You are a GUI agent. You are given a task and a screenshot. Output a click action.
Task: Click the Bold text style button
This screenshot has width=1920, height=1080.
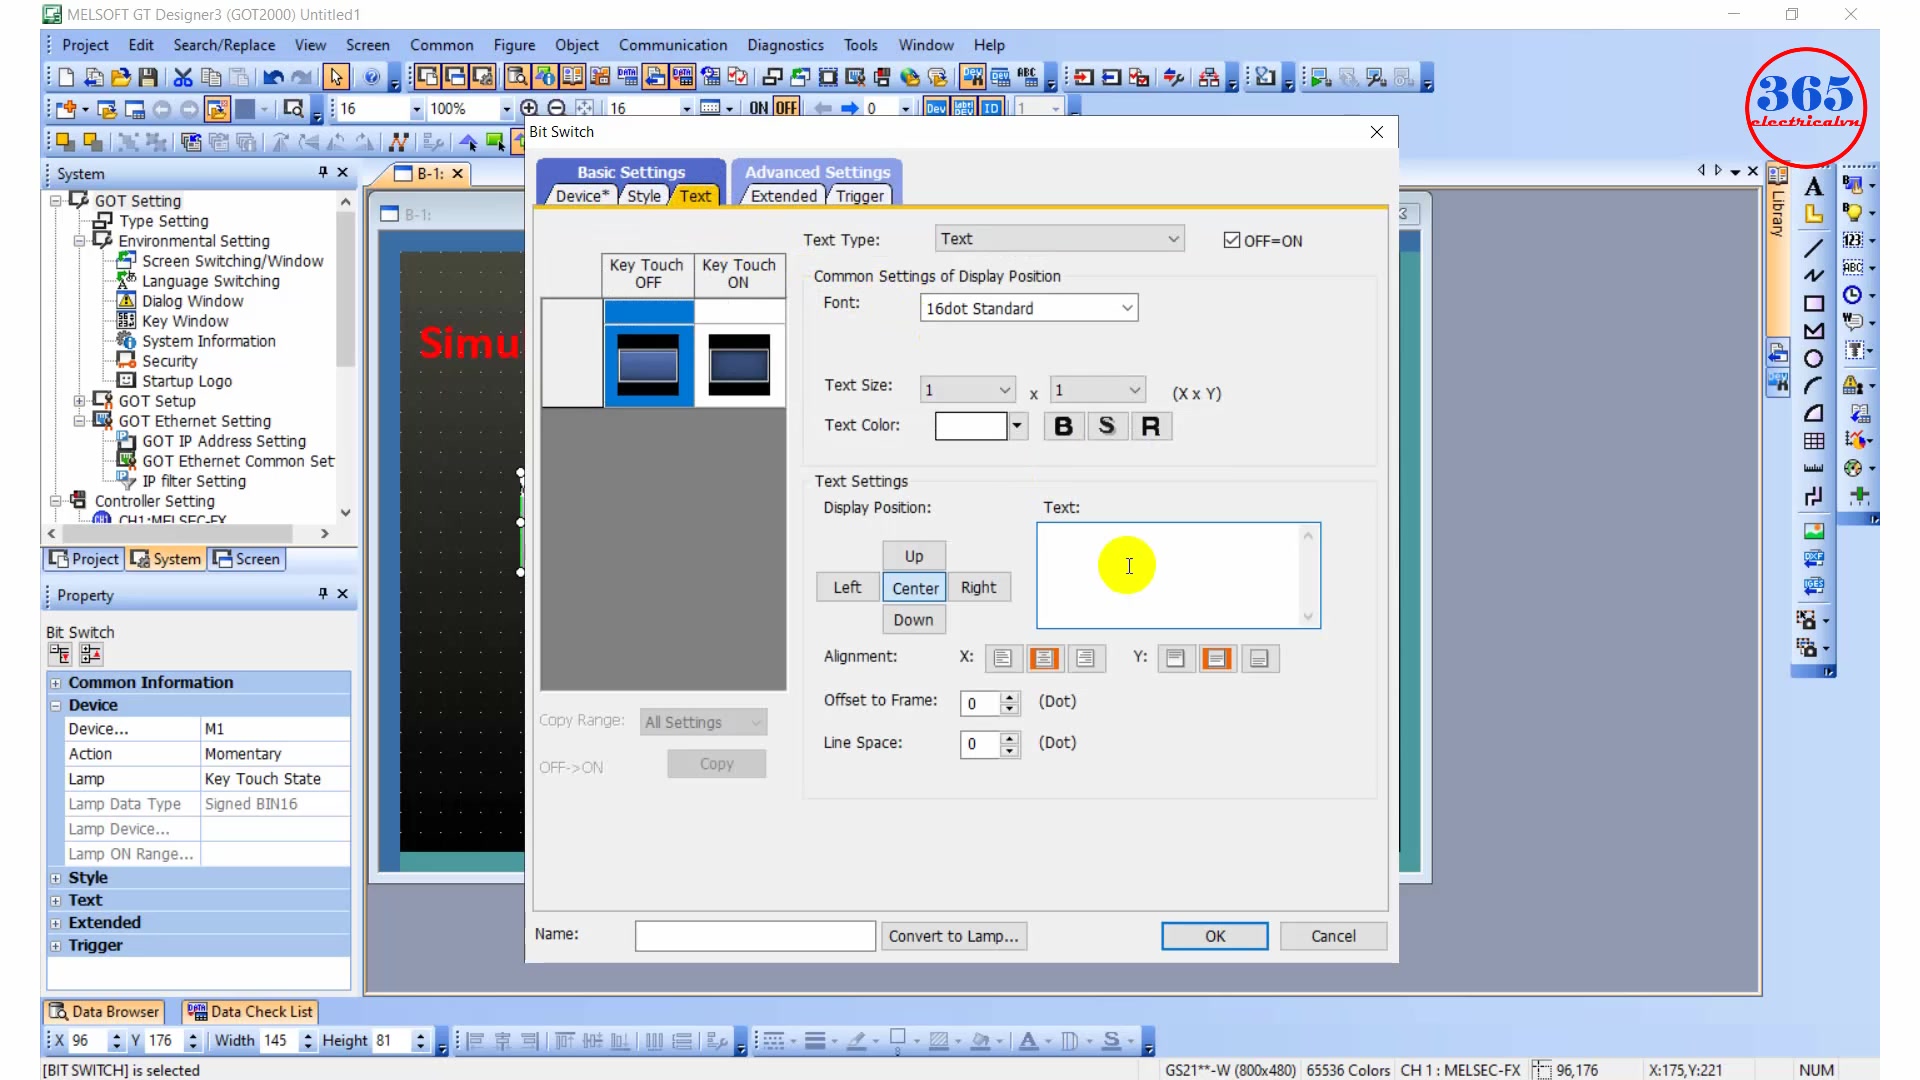[x=1064, y=426]
